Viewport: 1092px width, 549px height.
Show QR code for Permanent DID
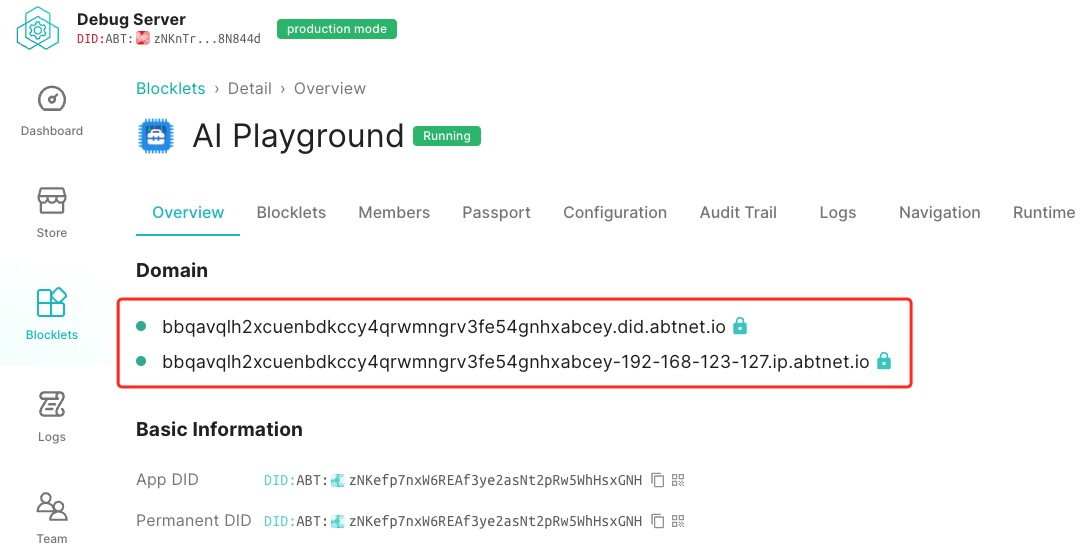coord(679,521)
